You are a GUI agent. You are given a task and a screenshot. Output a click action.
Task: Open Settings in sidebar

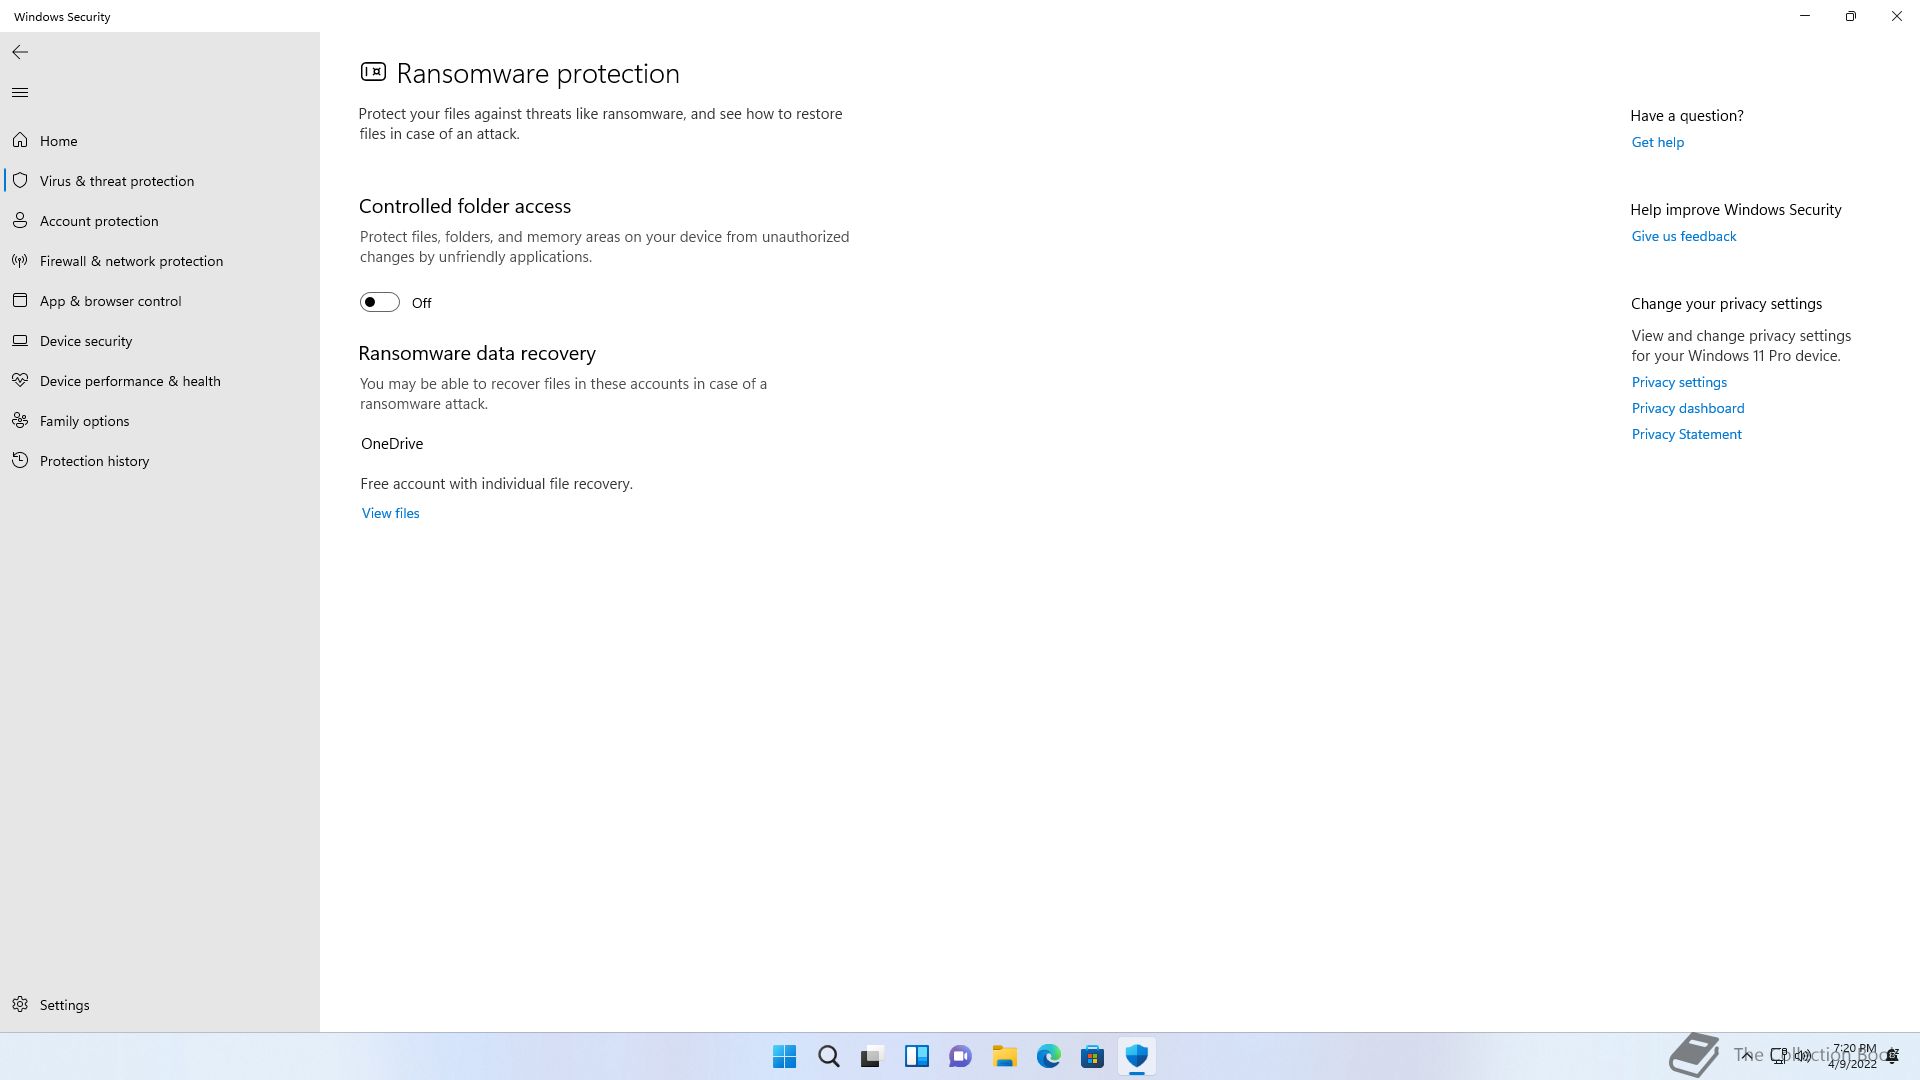tap(160, 1005)
